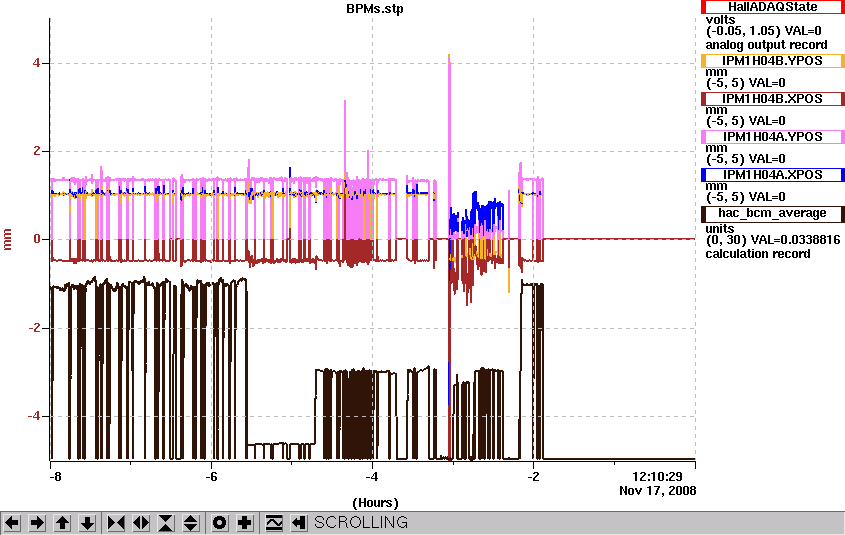Click the SCROLLING status text
This screenshot has height=535, width=845.
pyautogui.click(x=361, y=523)
